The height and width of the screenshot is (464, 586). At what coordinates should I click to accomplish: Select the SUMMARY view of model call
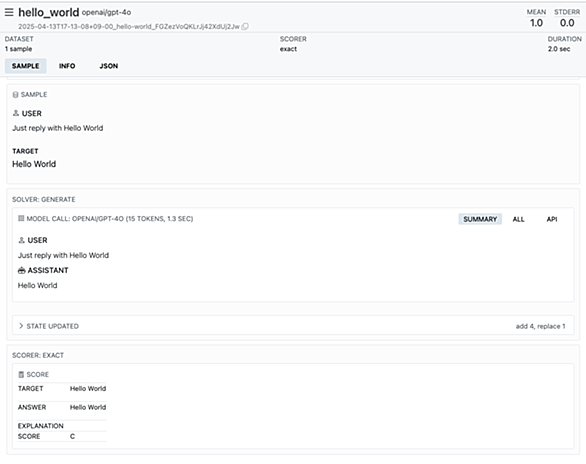point(480,219)
